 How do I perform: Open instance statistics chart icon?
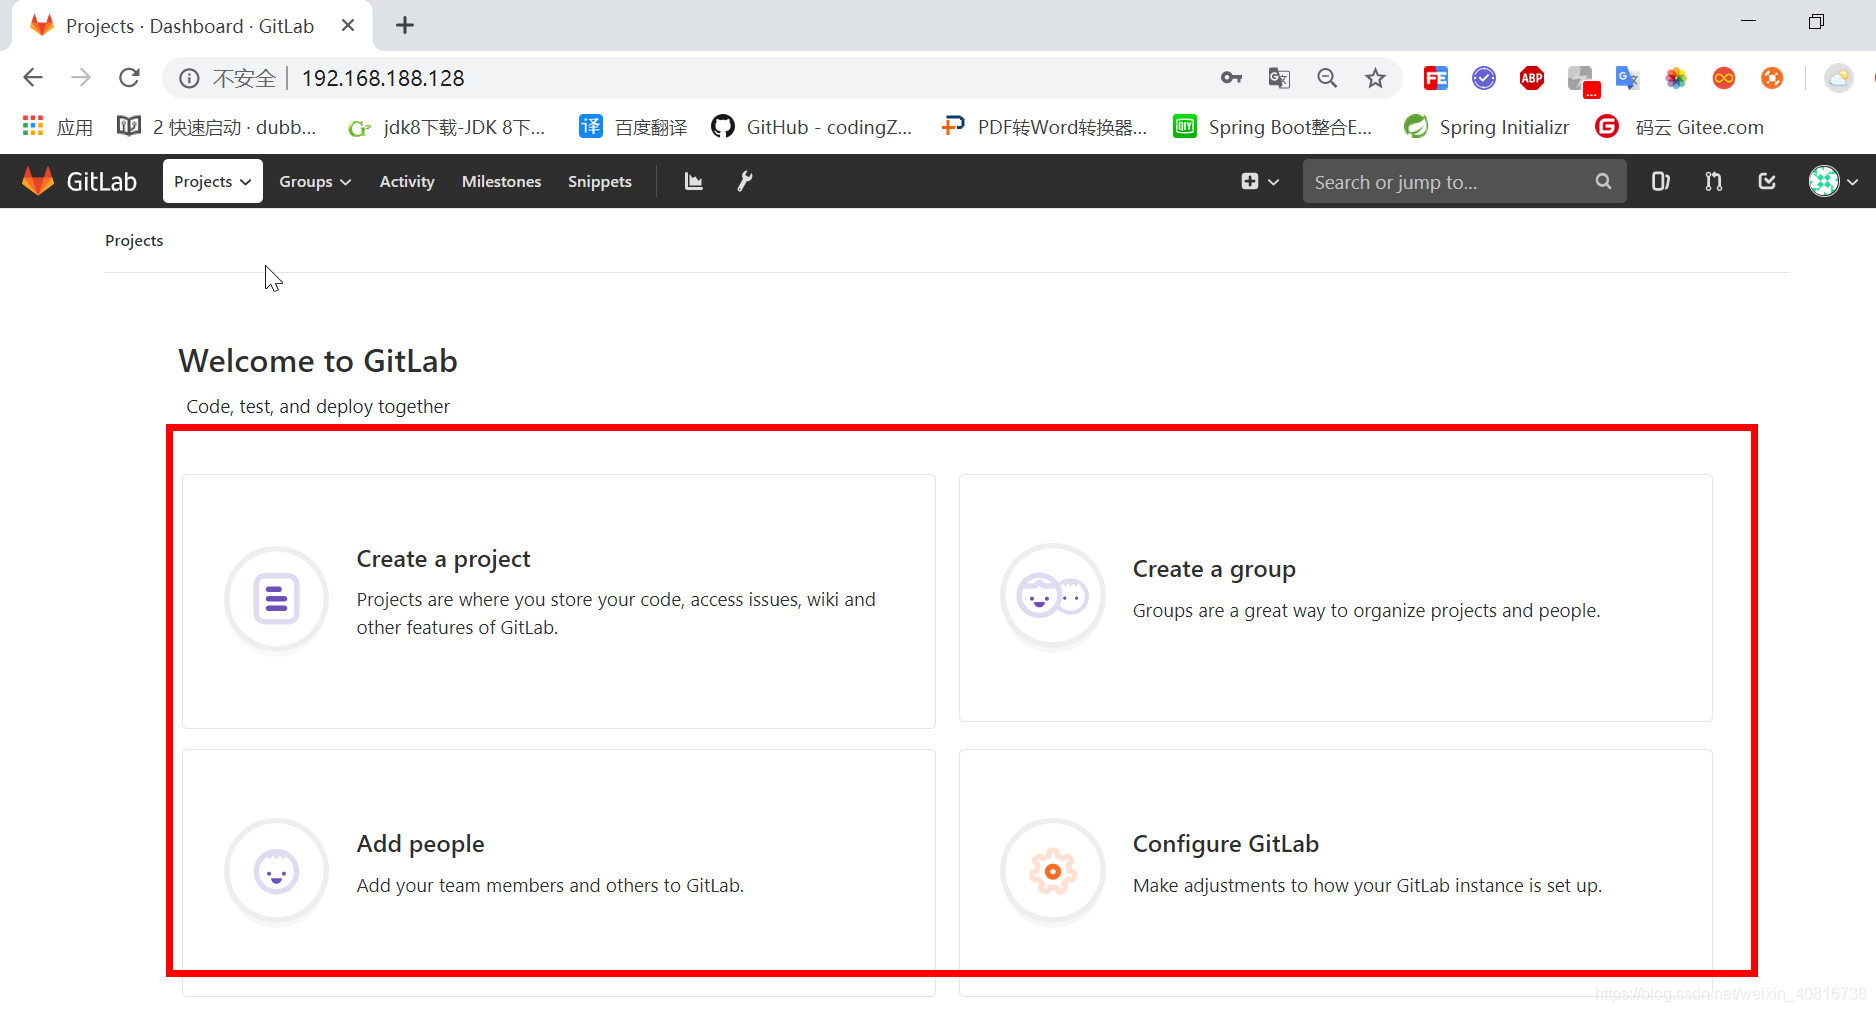coord(693,181)
